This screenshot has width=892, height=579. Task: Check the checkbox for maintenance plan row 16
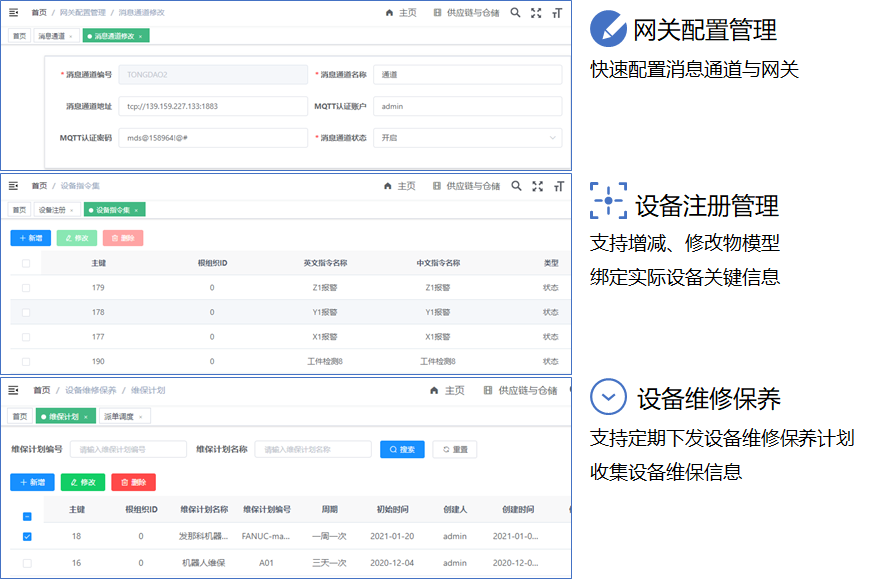[27, 563]
